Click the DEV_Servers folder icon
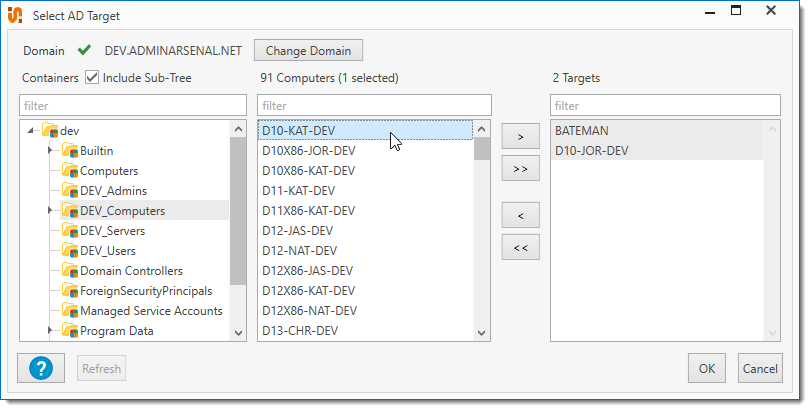The height and width of the screenshot is (410, 810). [x=69, y=230]
